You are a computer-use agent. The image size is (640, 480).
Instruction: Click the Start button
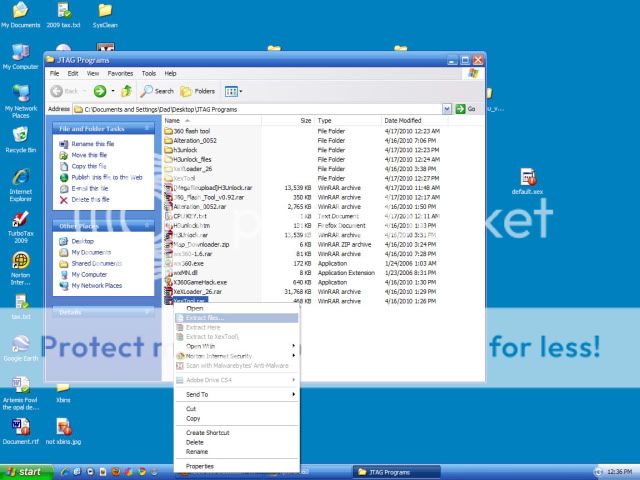point(24,471)
